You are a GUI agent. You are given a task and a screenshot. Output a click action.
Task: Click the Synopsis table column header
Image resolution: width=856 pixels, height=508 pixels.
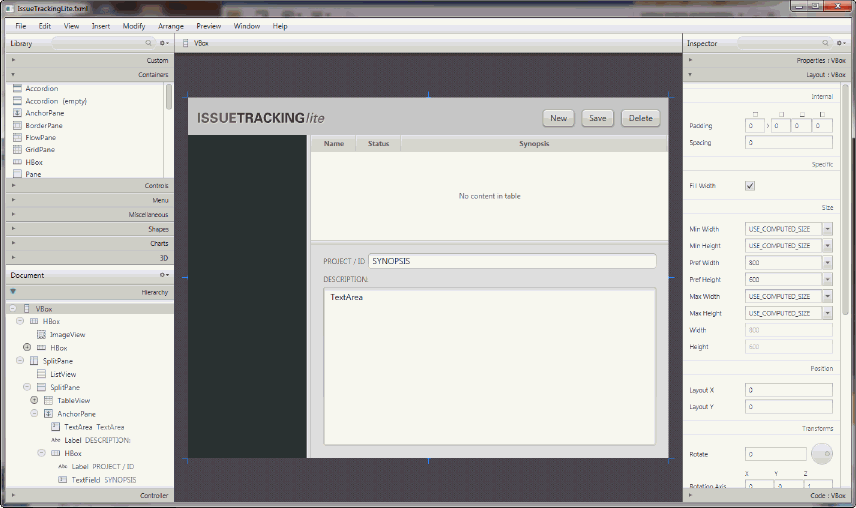pyautogui.click(x=534, y=144)
